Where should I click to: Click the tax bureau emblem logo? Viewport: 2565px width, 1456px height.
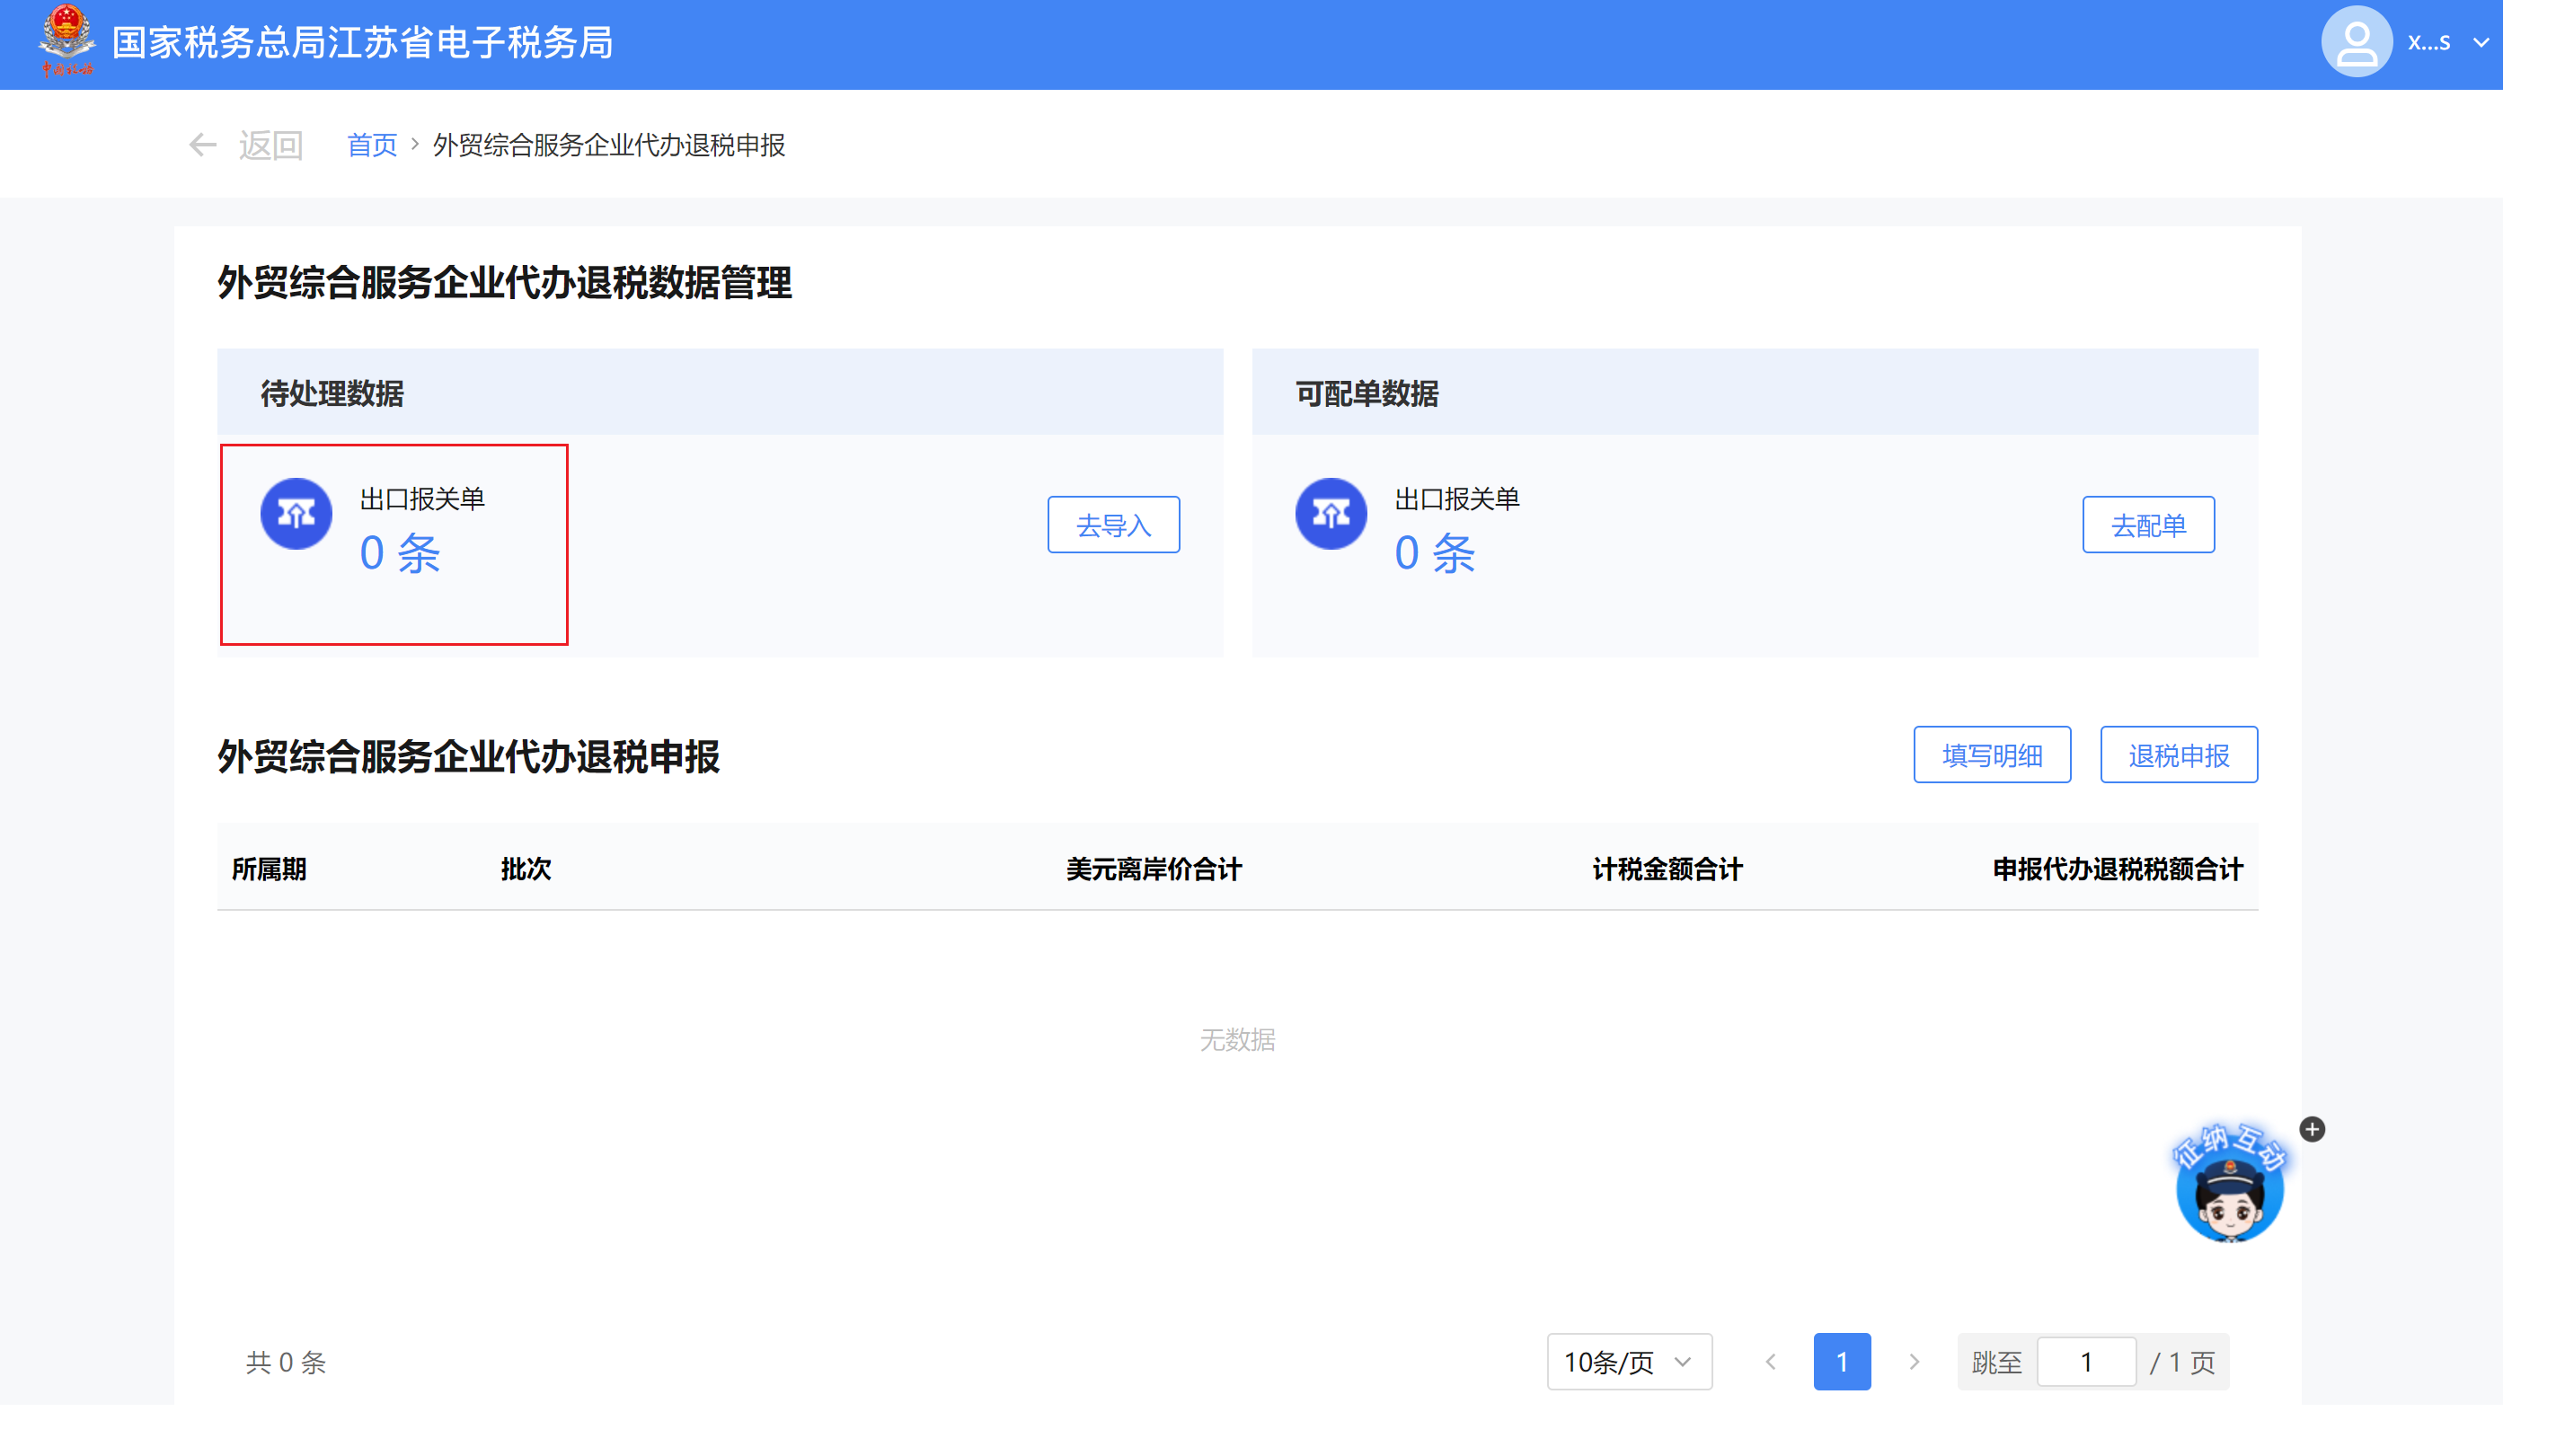[x=66, y=41]
